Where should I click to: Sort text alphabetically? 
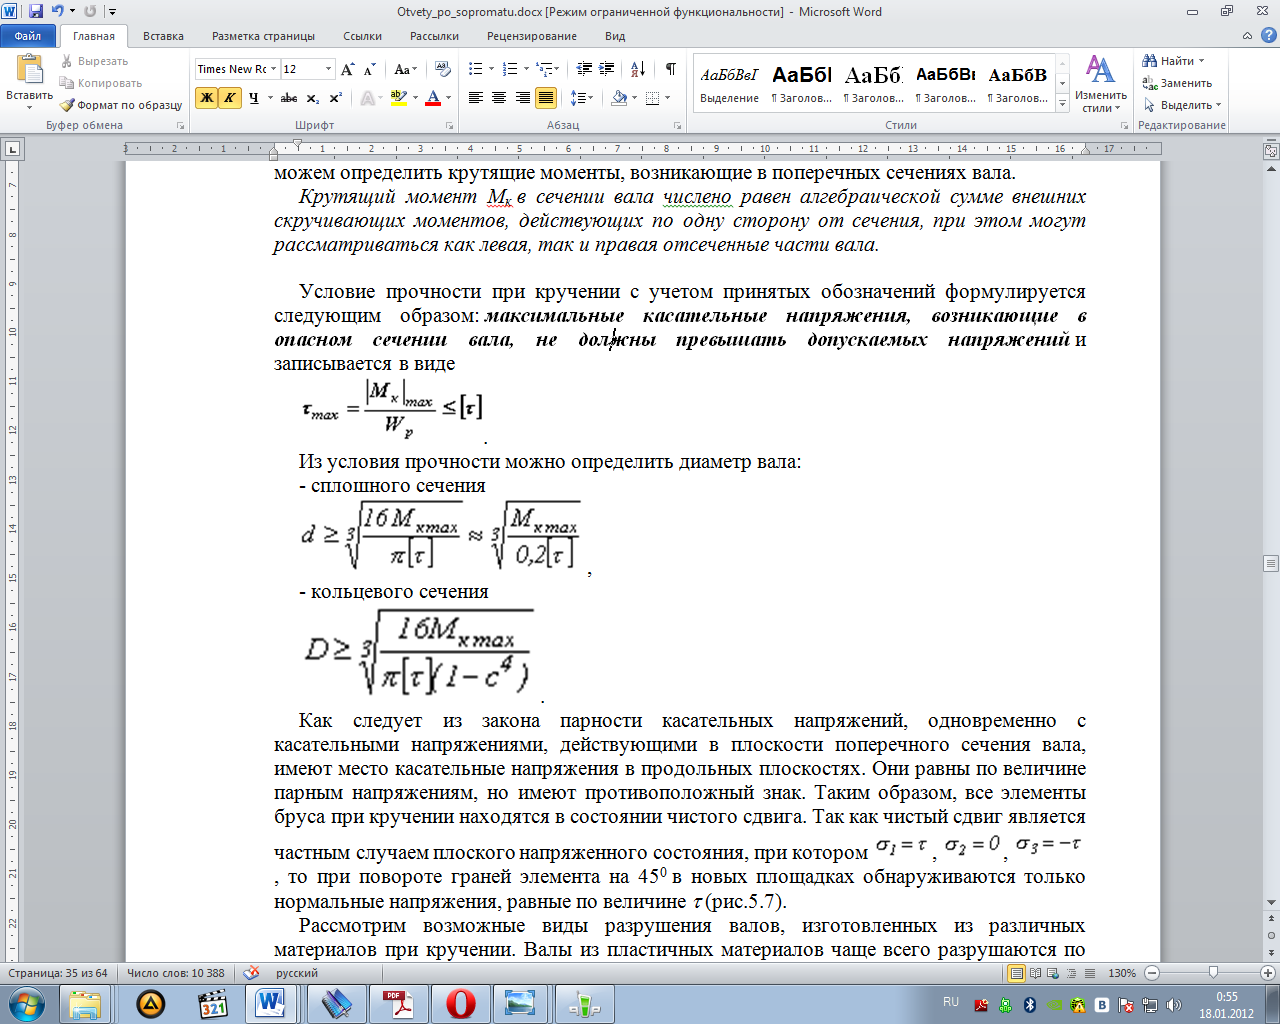[x=637, y=69]
